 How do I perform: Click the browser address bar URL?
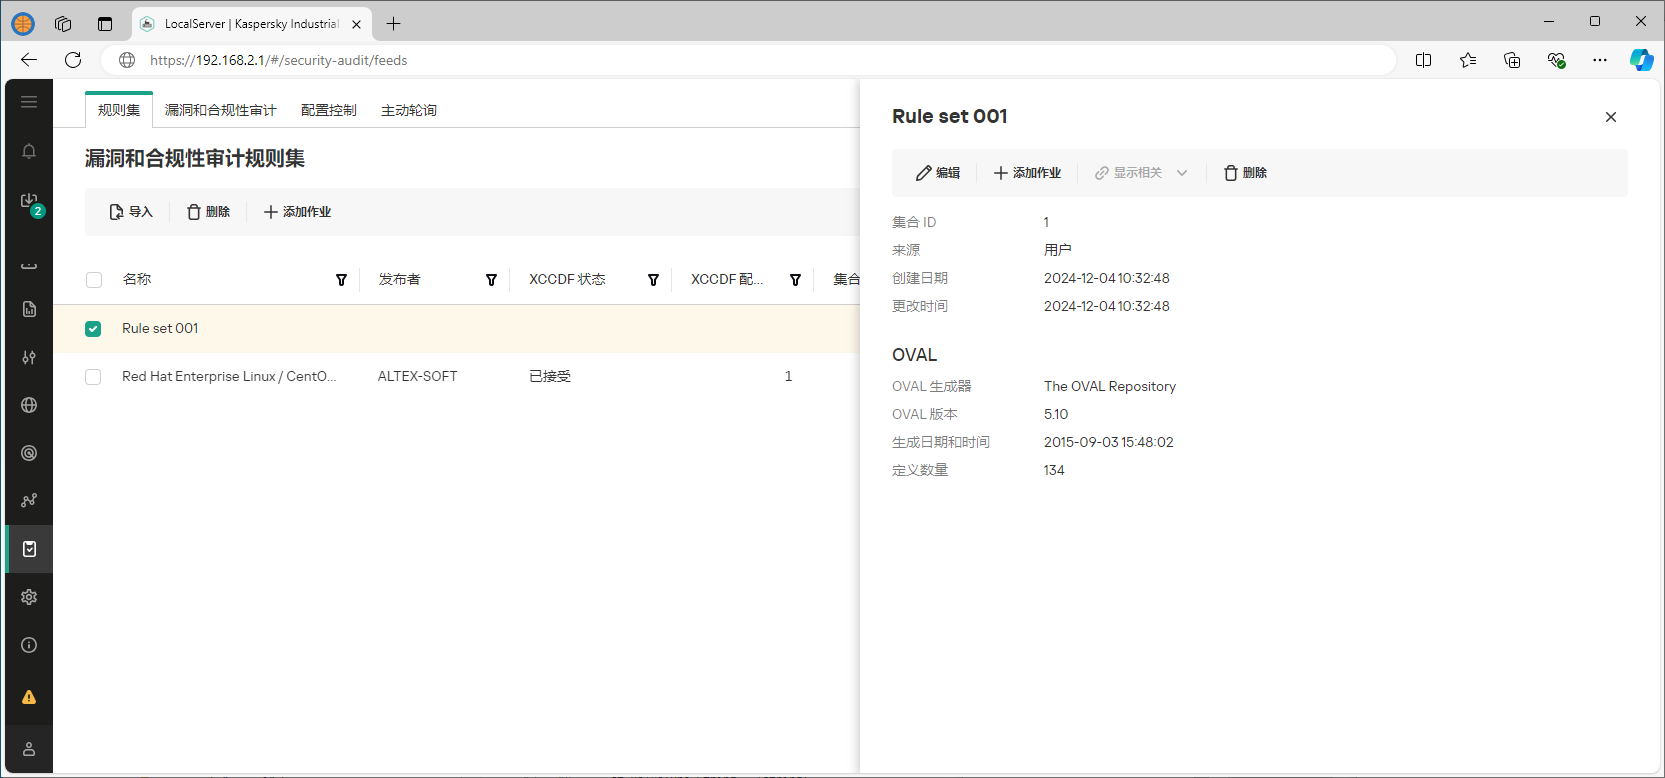278,60
